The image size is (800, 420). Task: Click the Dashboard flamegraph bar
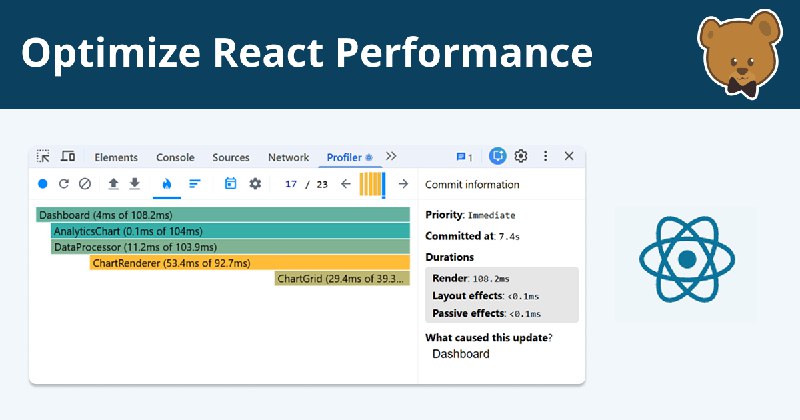[x=223, y=215]
